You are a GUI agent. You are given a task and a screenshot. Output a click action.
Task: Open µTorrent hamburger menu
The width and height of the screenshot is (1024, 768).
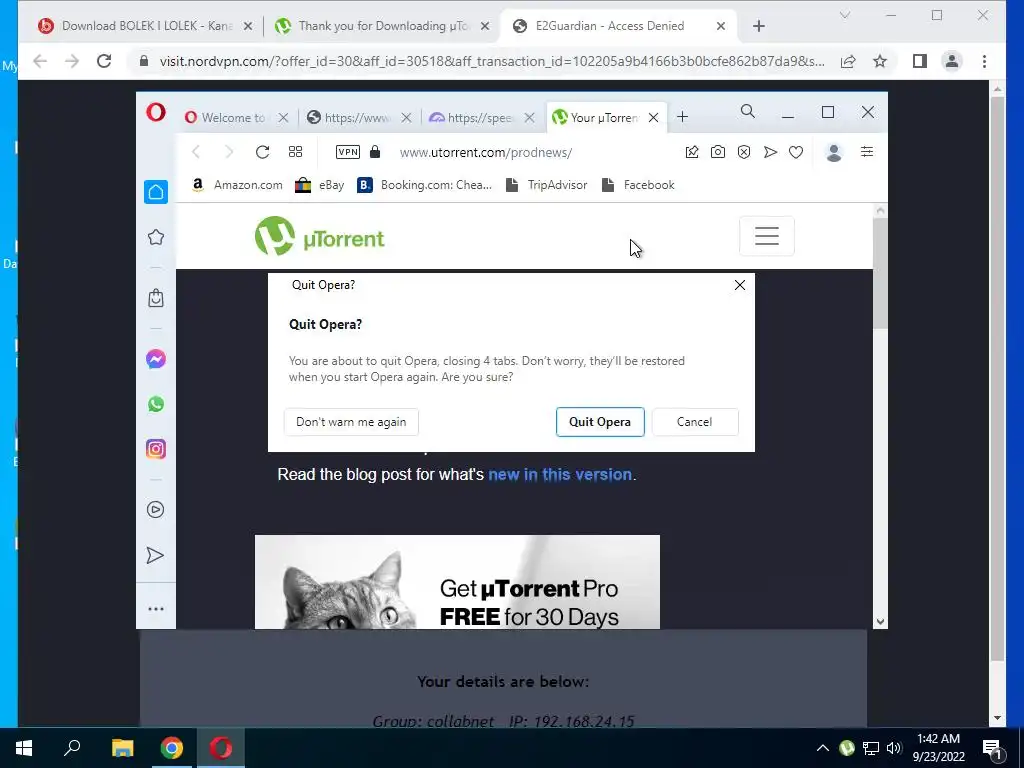[767, 236]
